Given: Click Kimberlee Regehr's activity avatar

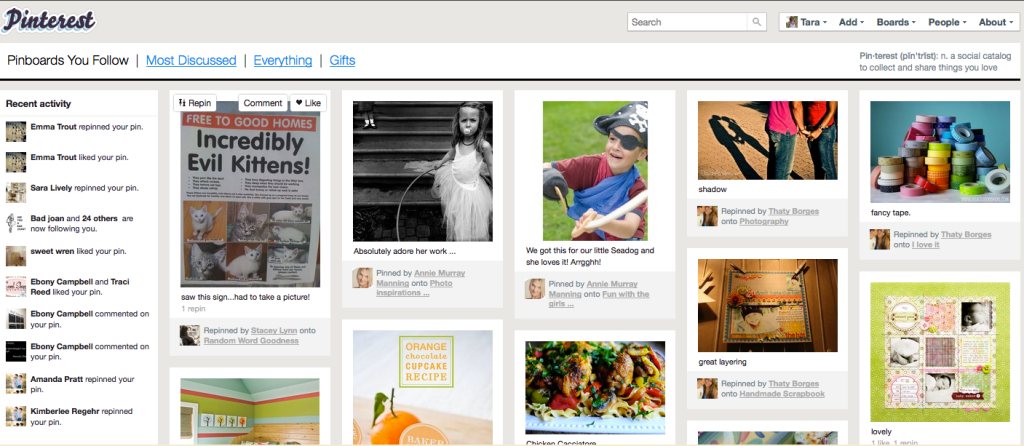Looking at the screenshot, I should click(x=16, y=416).
